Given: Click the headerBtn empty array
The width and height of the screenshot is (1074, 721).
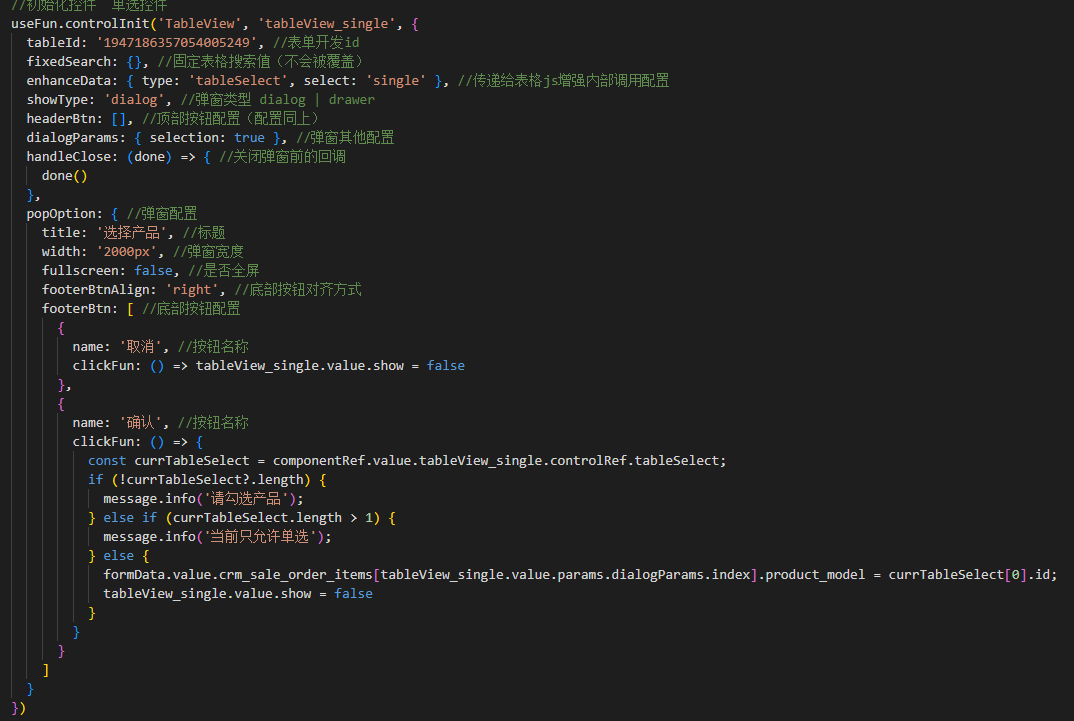Looking at the screenshot, I should click(x=118, y=118).
